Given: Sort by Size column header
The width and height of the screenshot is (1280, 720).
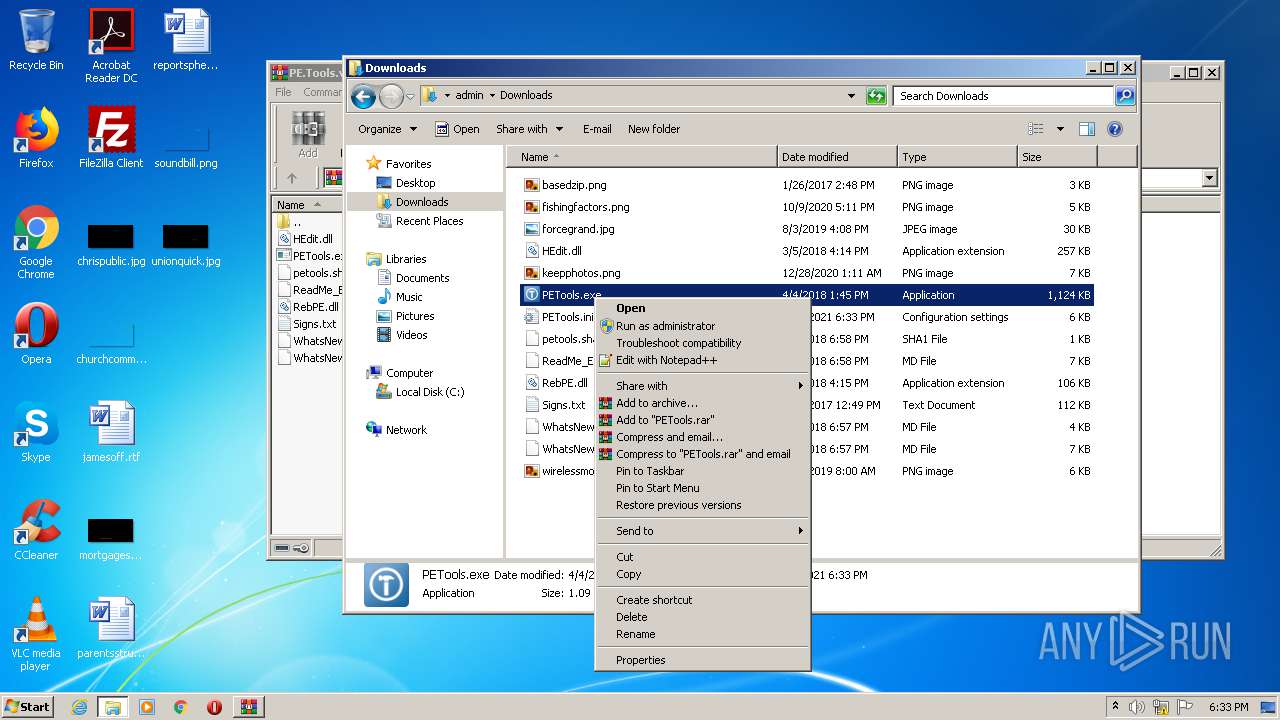Looking at the screenshot, I should pos(1057,157).
